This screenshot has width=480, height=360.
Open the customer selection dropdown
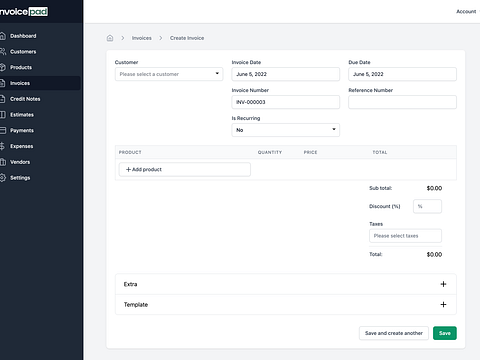coord(169,74)
